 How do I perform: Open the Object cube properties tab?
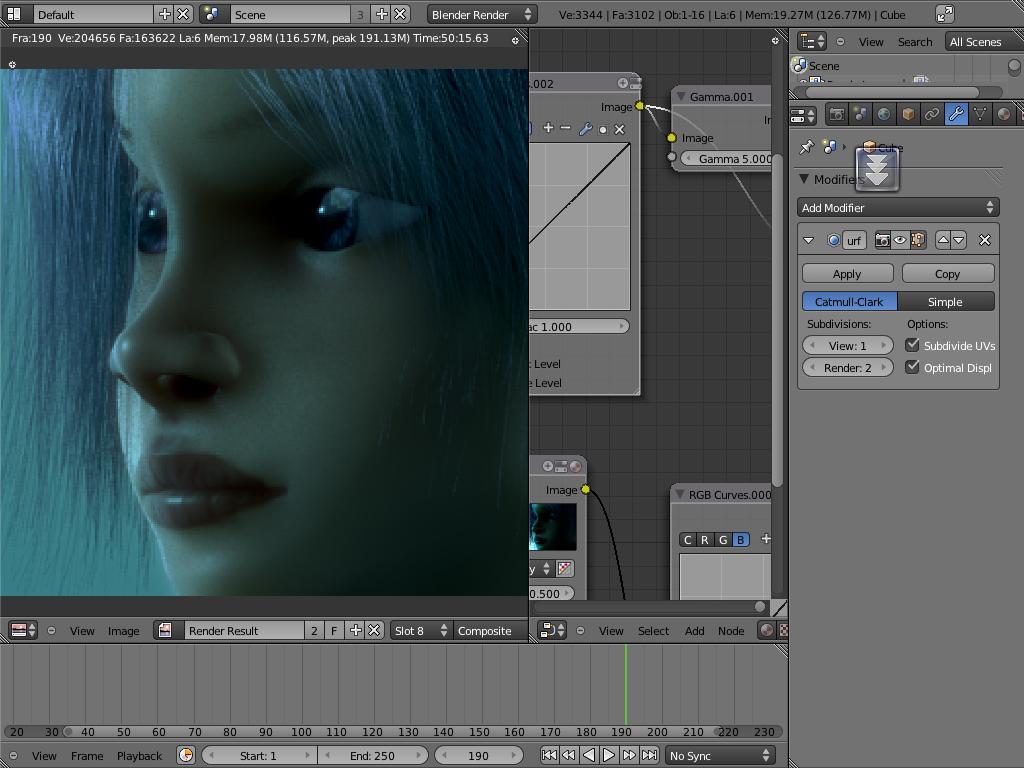(908, 115)
